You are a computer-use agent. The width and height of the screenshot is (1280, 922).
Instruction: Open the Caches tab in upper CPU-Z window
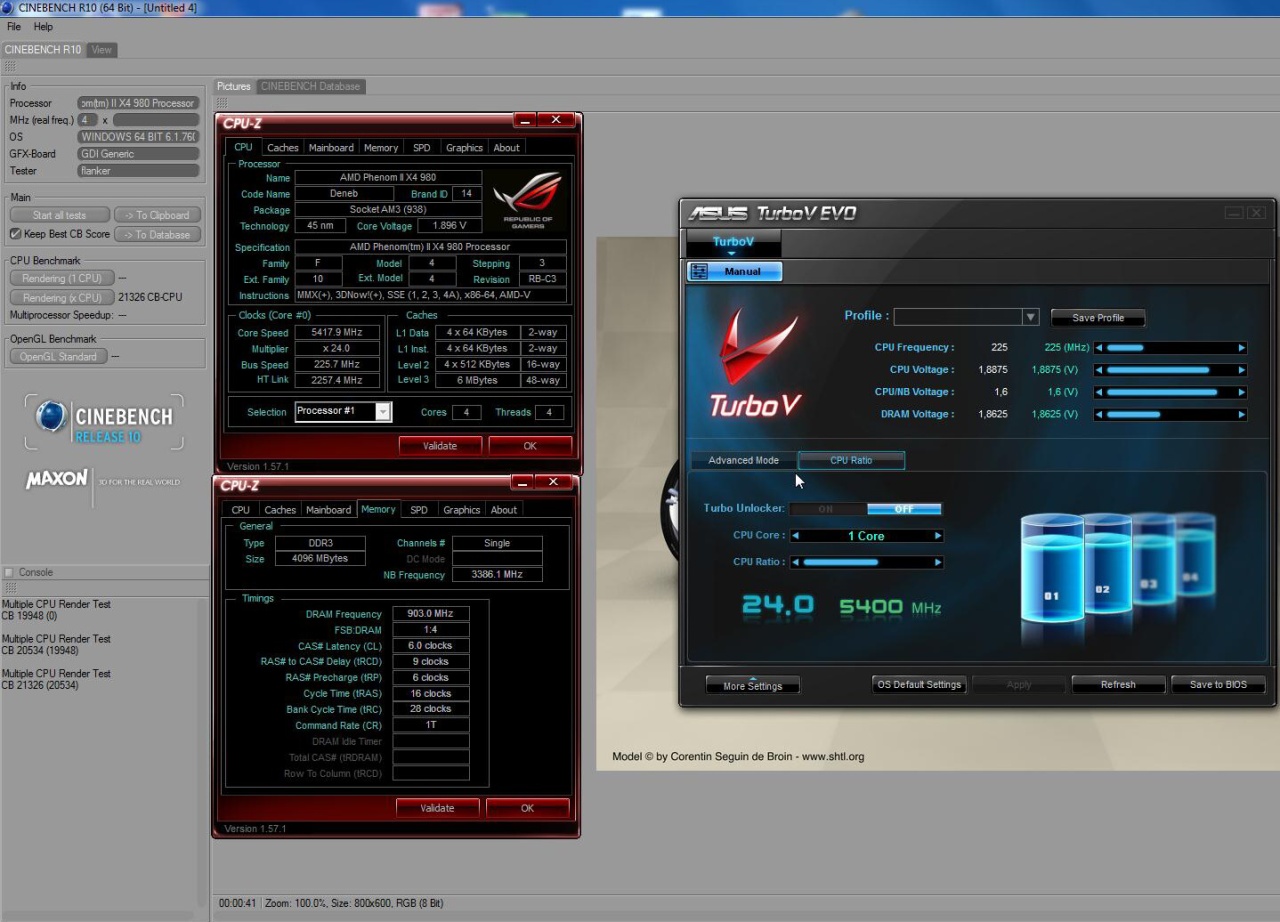coord(283,147)
